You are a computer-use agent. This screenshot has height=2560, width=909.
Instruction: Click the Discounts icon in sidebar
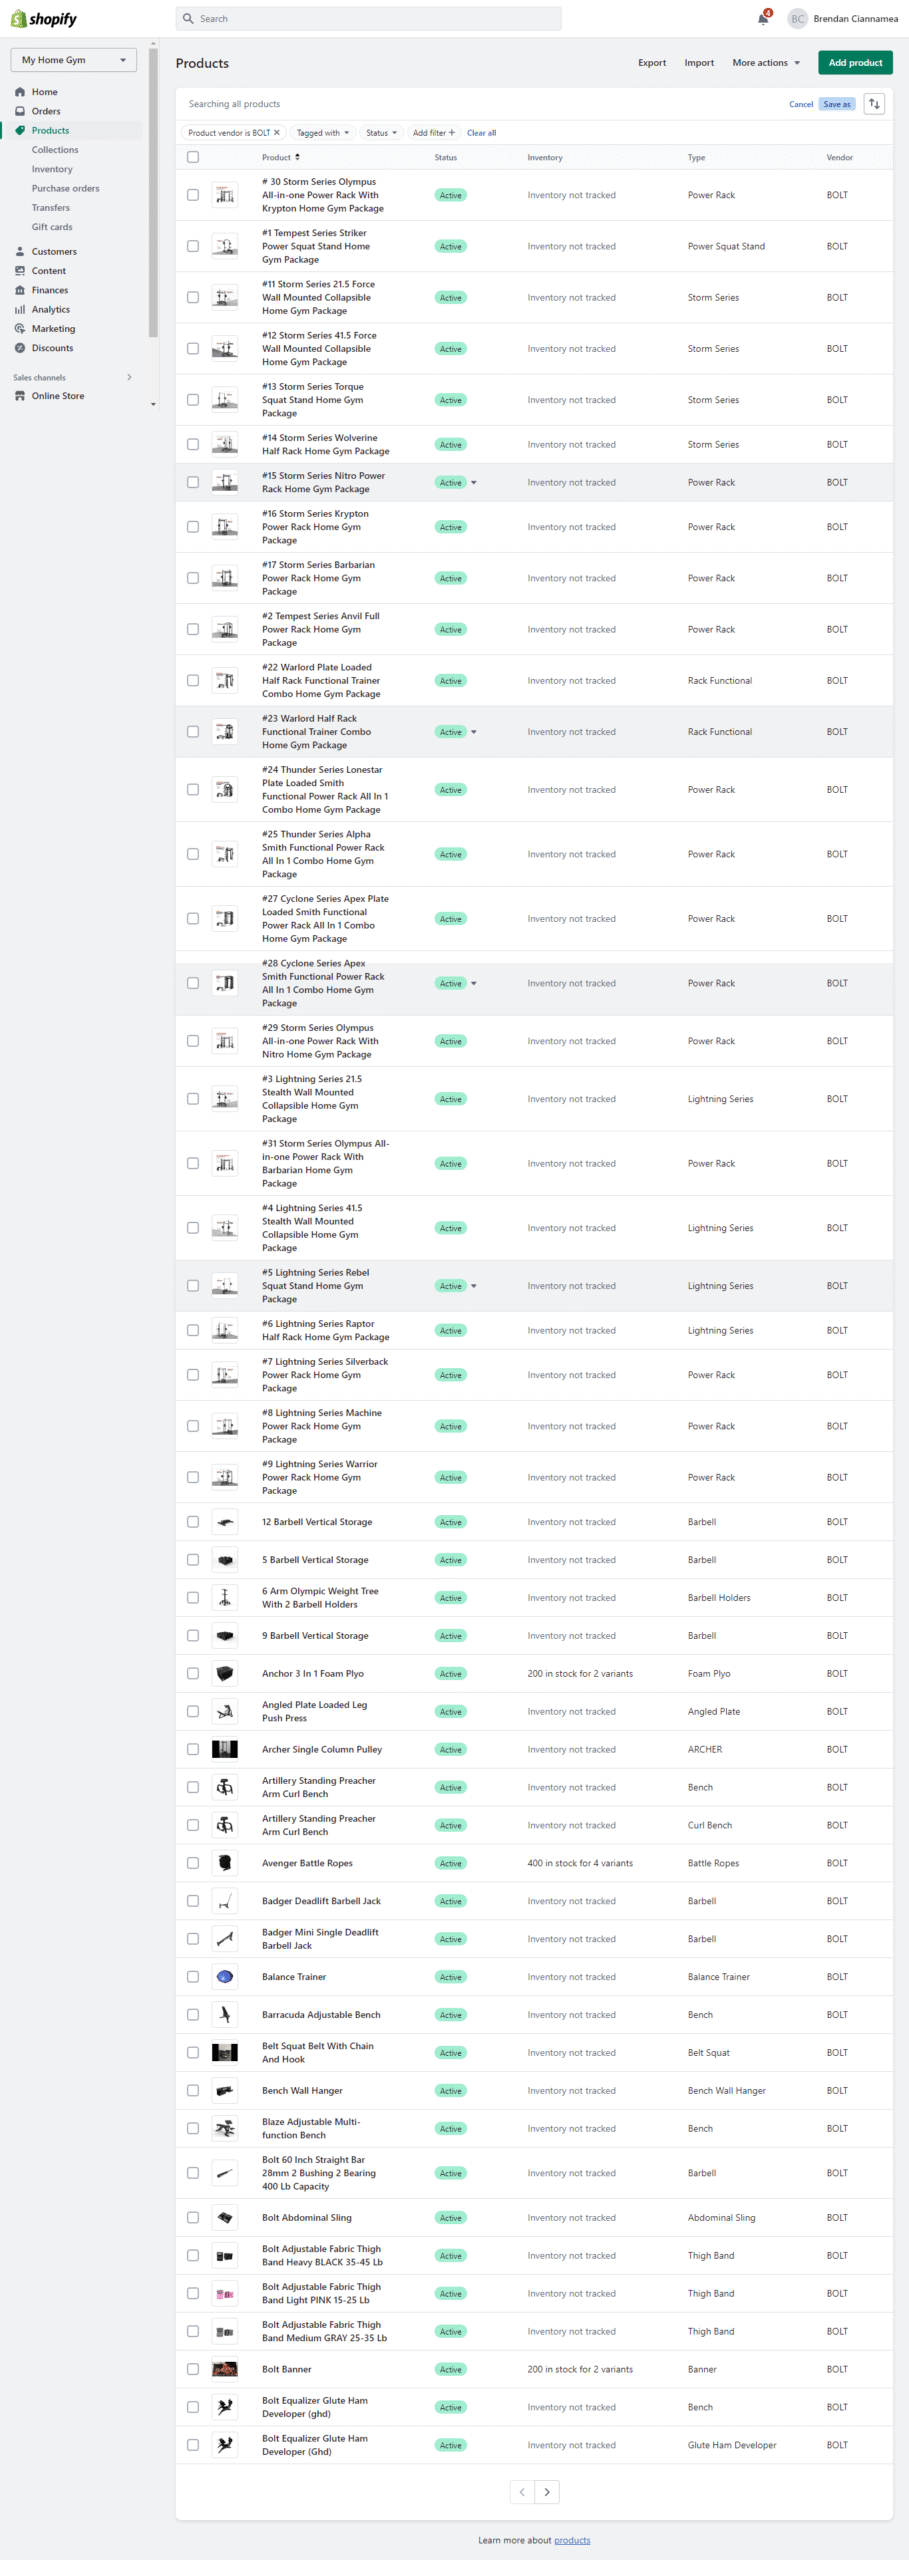pyautogui.click(x=20, y=348)
